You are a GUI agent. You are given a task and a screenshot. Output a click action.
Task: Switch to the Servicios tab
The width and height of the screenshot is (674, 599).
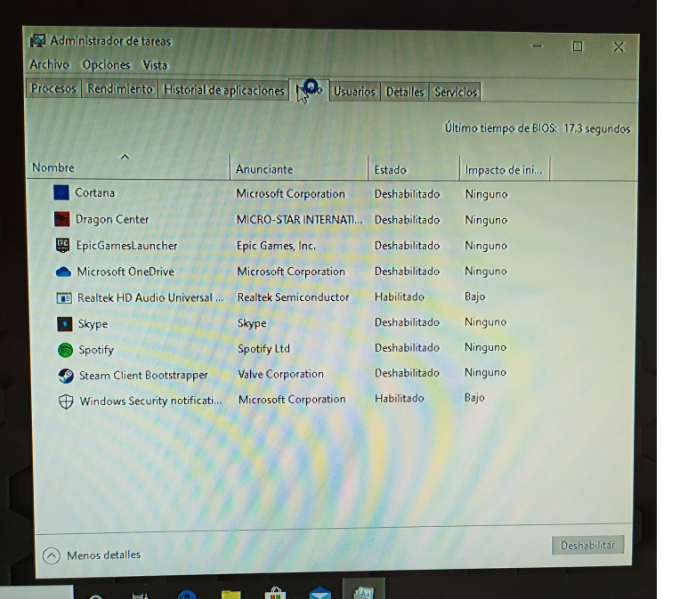tap(455, 92)
